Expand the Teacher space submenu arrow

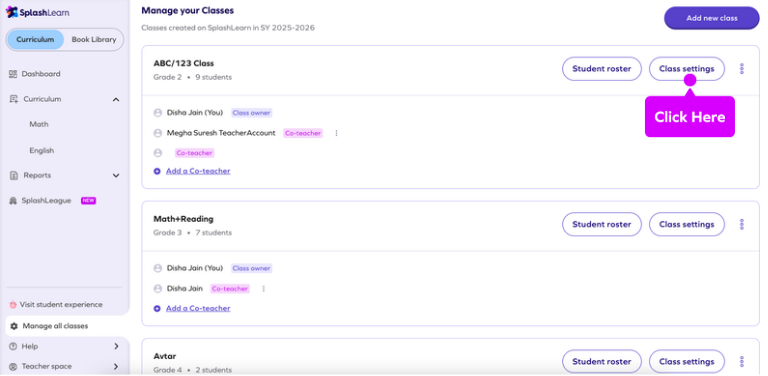117,366
